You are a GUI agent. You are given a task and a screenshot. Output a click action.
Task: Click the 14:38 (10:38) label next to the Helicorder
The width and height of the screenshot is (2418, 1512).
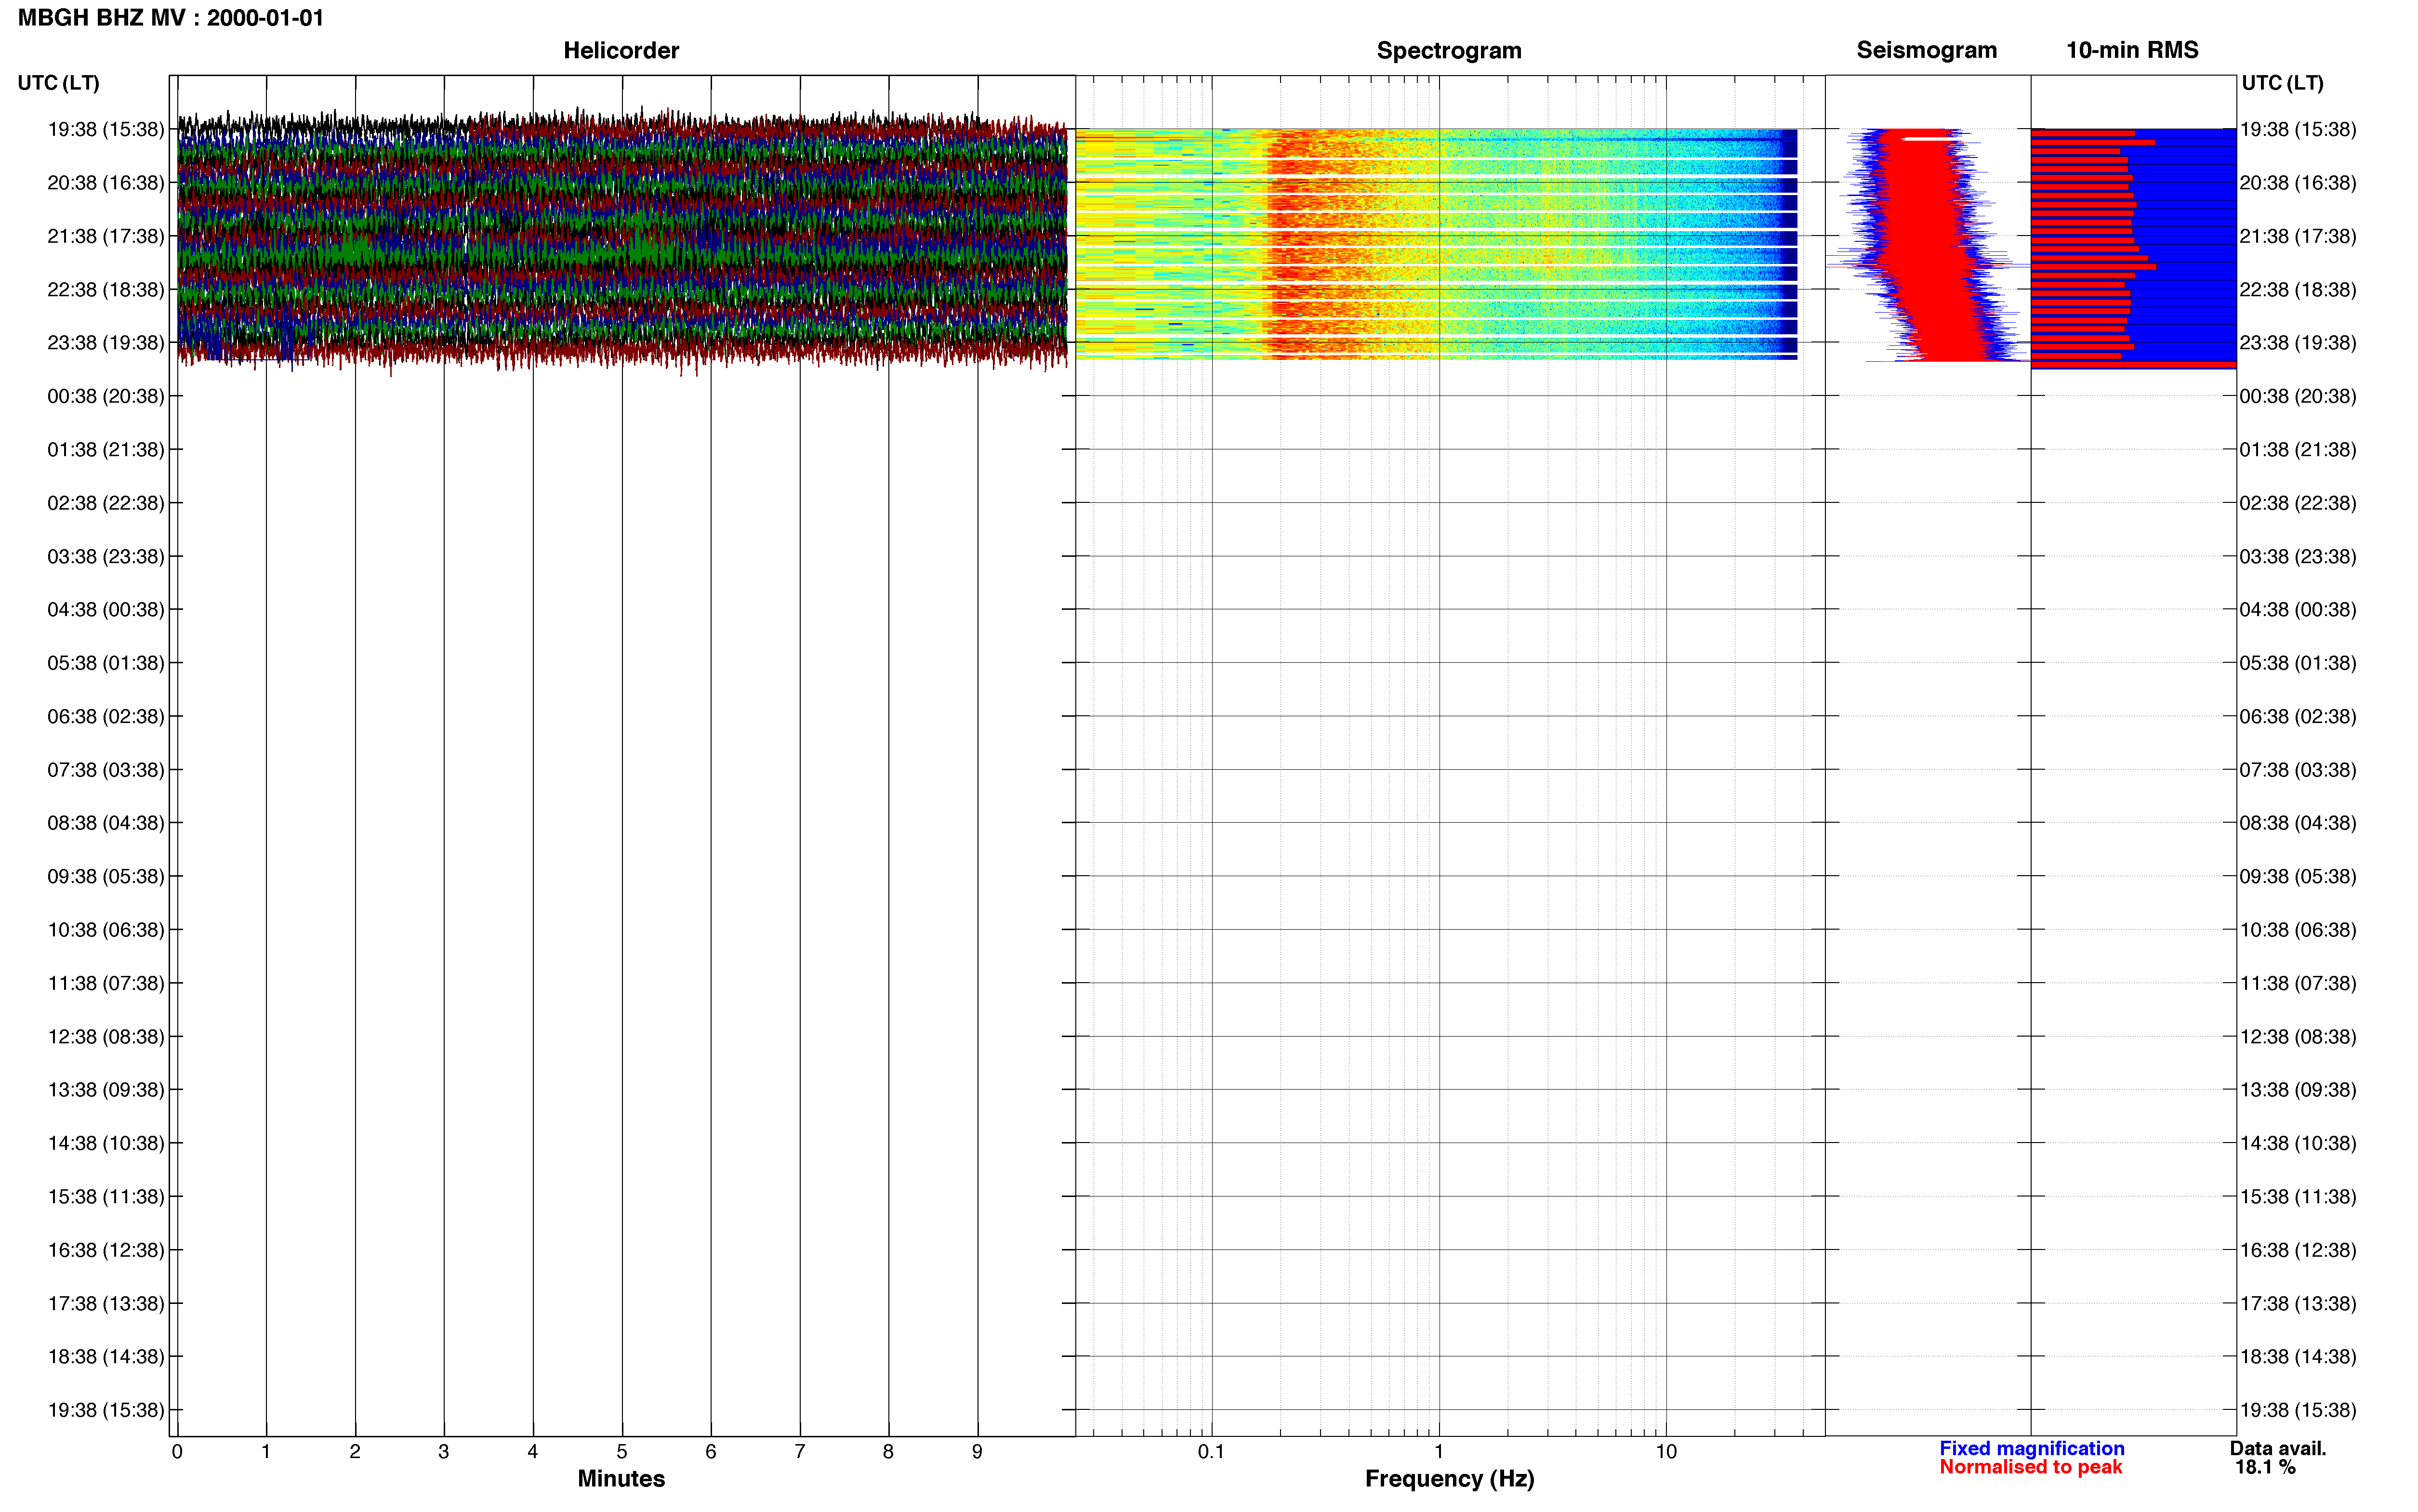(106, 1143)
